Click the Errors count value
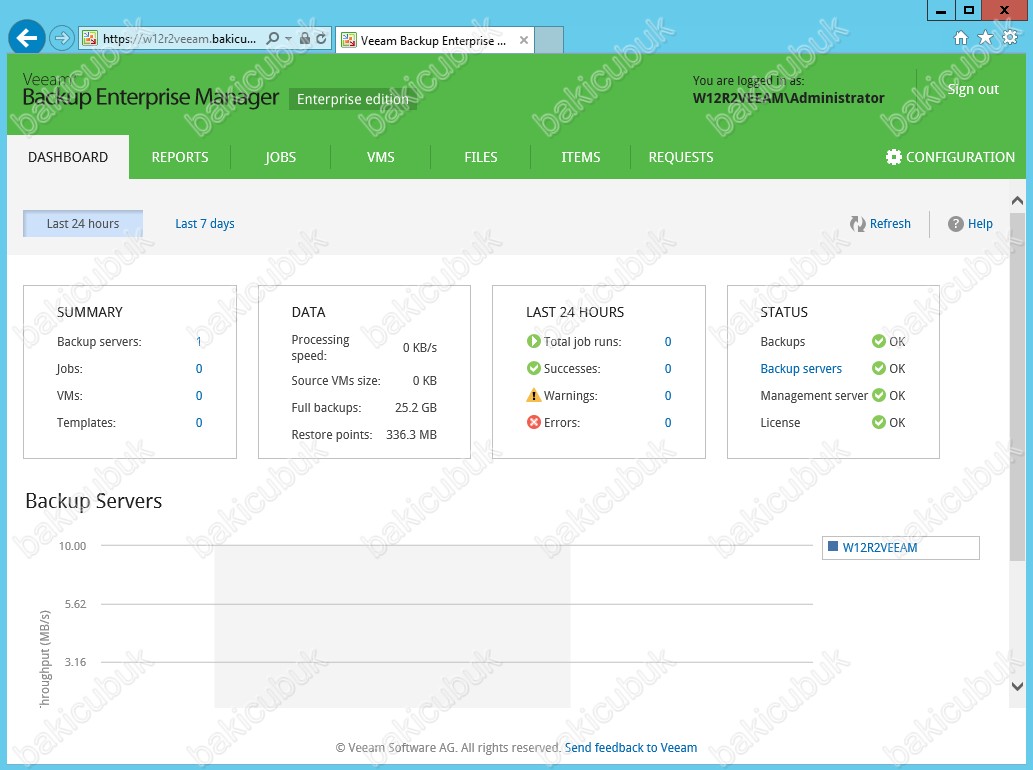Viewport: 1033px width, 770px height. 668,422
